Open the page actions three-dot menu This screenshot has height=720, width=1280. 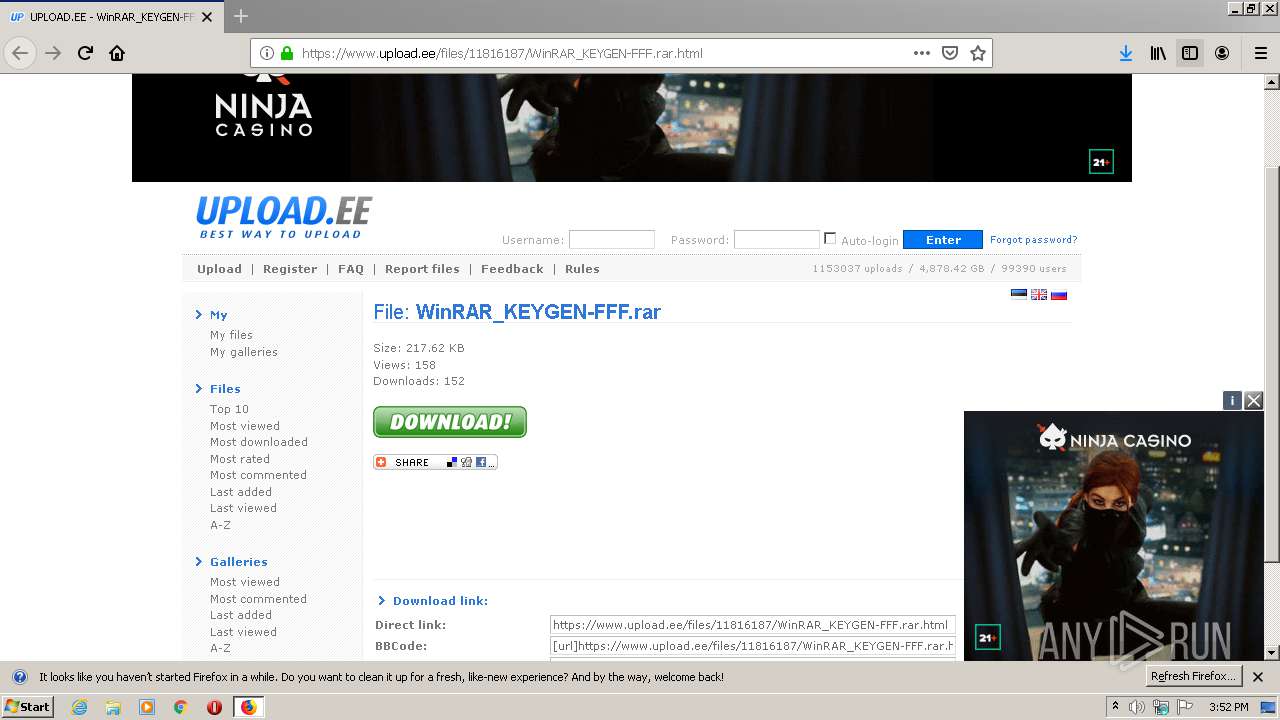[922, 54]
